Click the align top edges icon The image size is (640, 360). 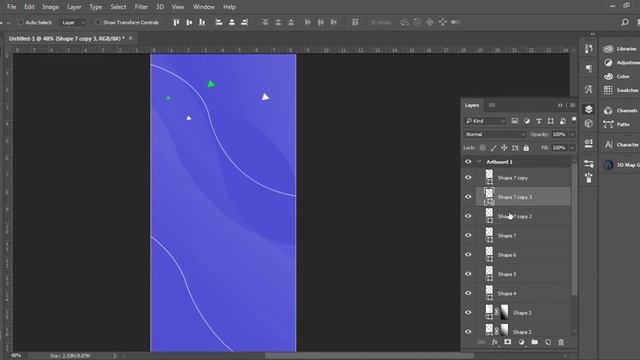pyautogui.click(x=176, y=22)
